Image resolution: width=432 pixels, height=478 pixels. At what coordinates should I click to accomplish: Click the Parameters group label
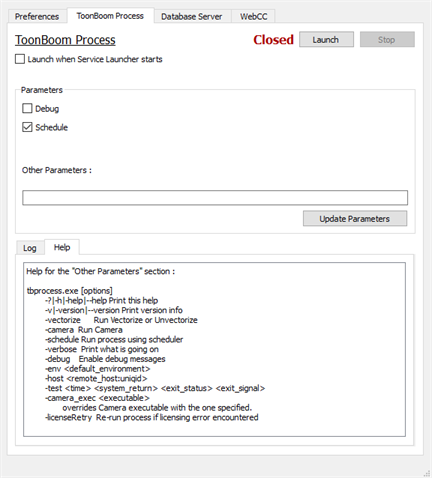(x=42, y=90)
